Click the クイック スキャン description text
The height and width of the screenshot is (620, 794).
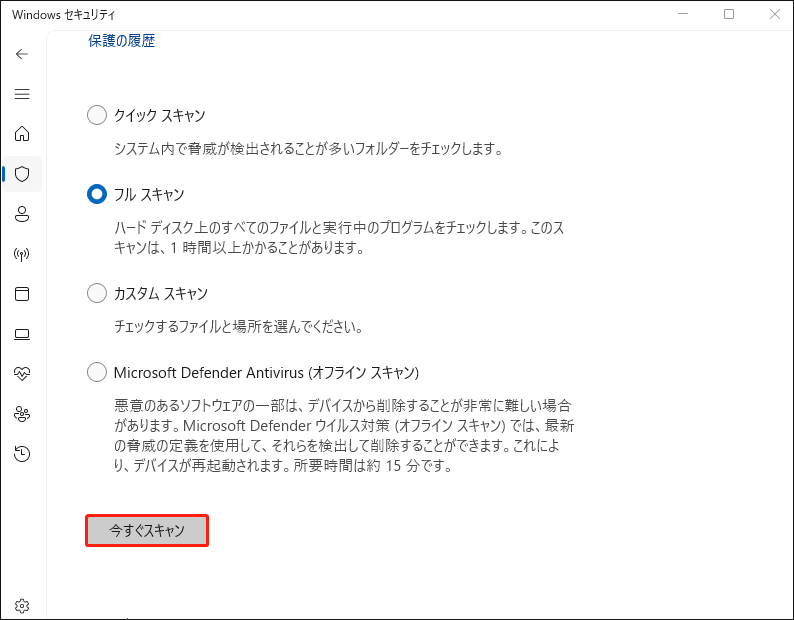point(308,148)
